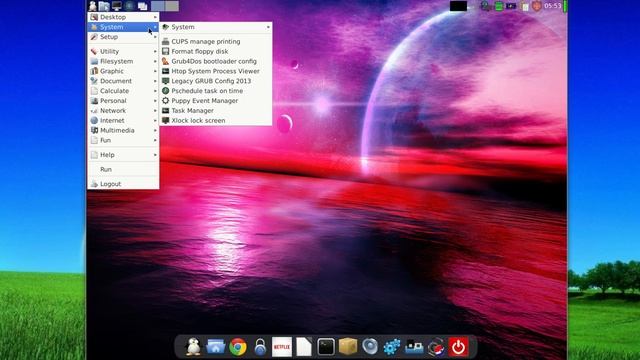Click the padlock icon in the dock
Image resolution: width=640 pixels, height=360 pixels.
(260, 347)
